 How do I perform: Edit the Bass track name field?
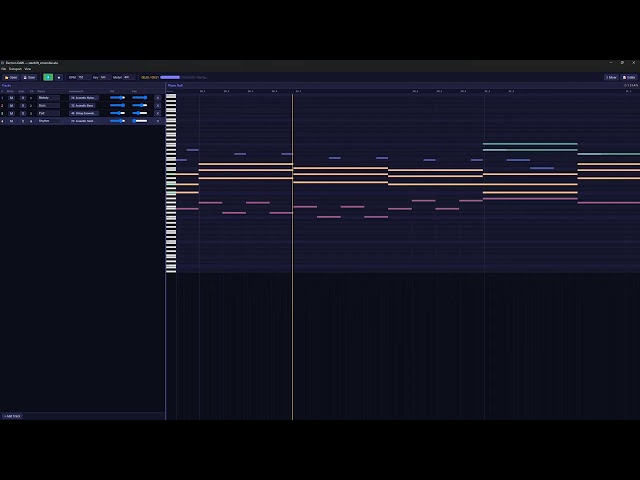(49, 106)
